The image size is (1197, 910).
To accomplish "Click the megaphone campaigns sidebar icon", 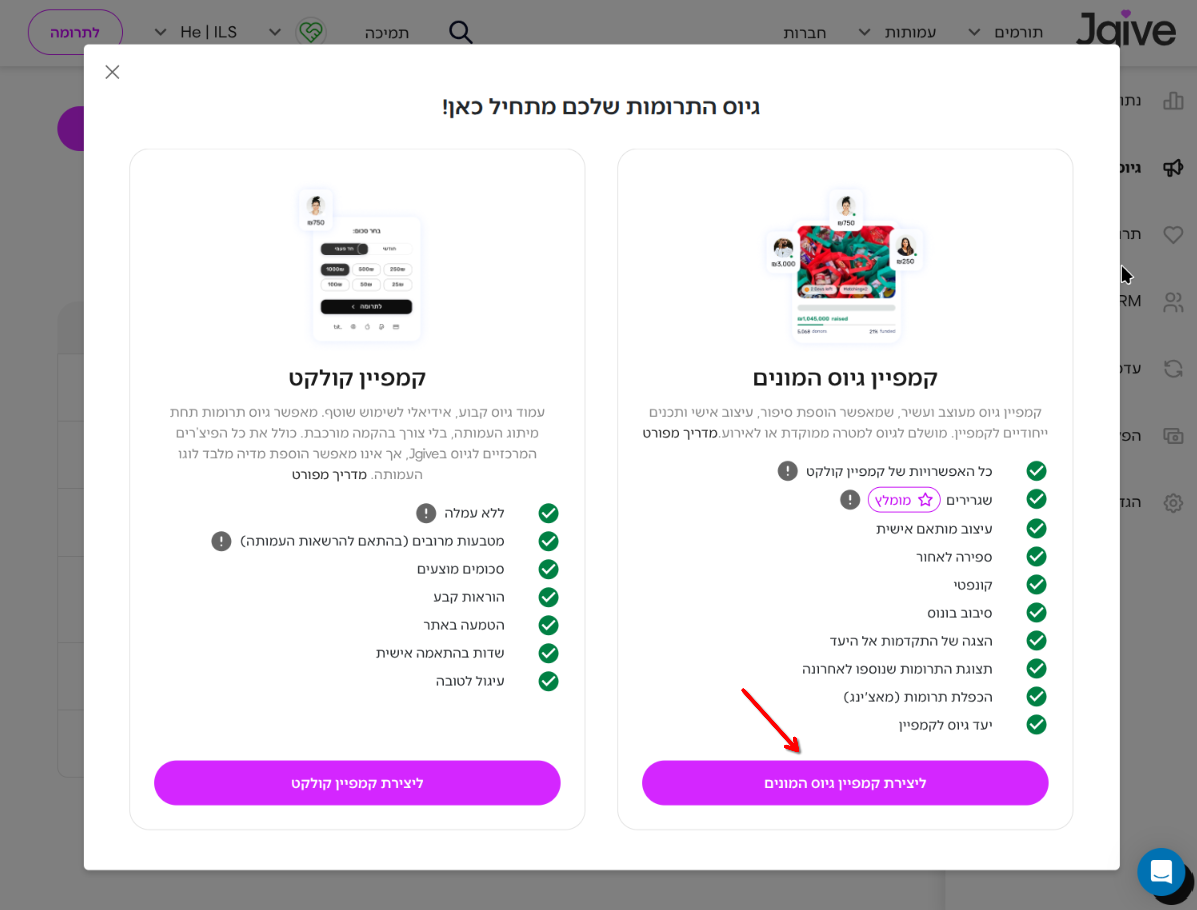I will (1173, 168).
